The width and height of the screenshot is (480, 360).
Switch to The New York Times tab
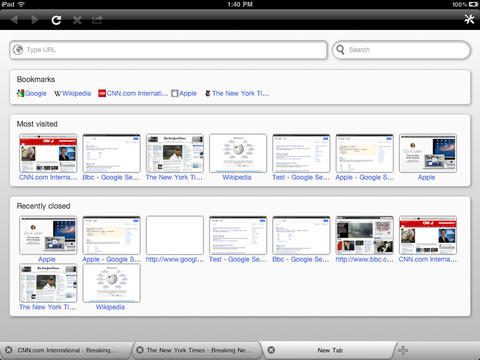click(x=197, y=350)
